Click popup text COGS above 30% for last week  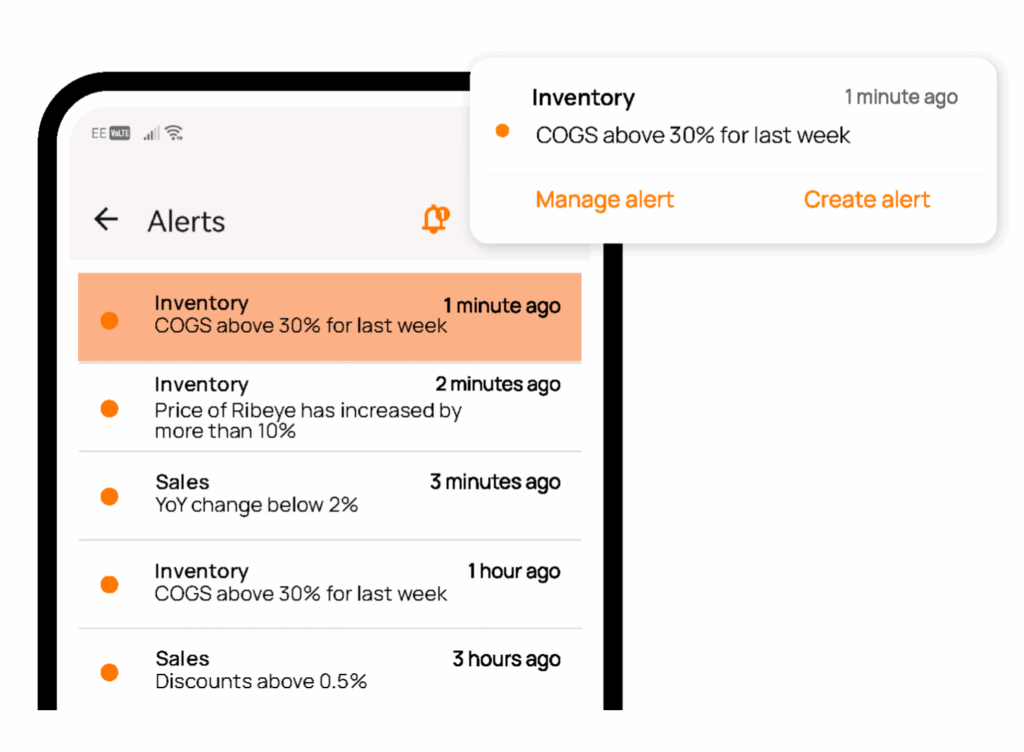[693, 135]
